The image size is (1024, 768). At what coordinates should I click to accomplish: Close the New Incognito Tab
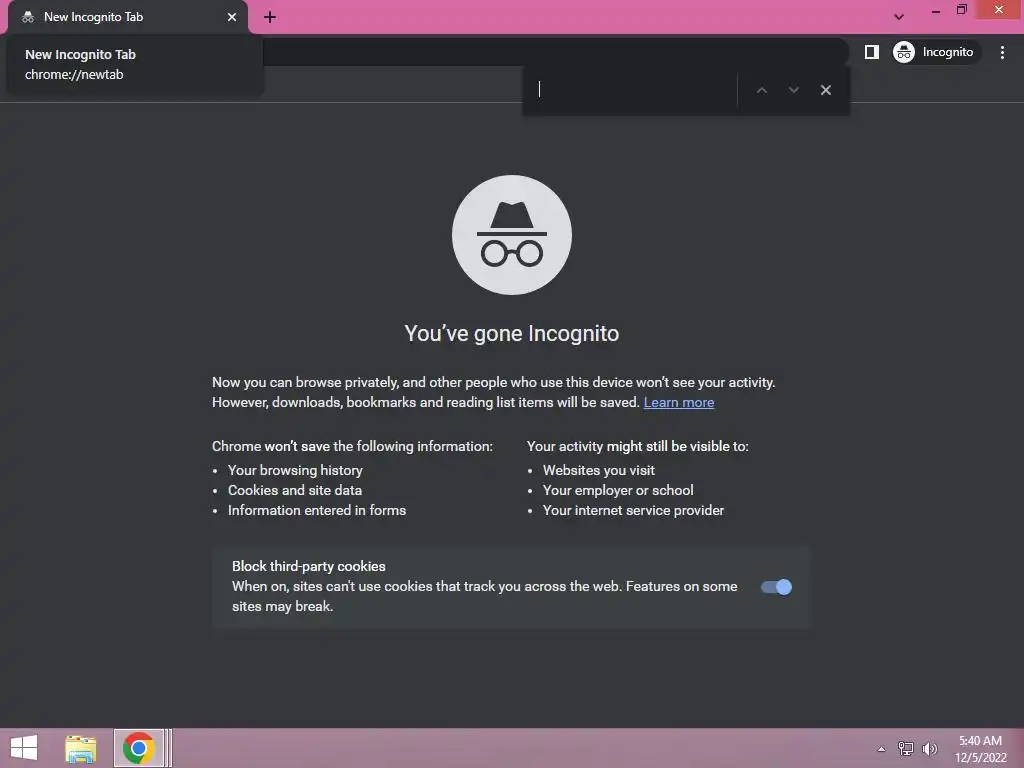point(232,17)
